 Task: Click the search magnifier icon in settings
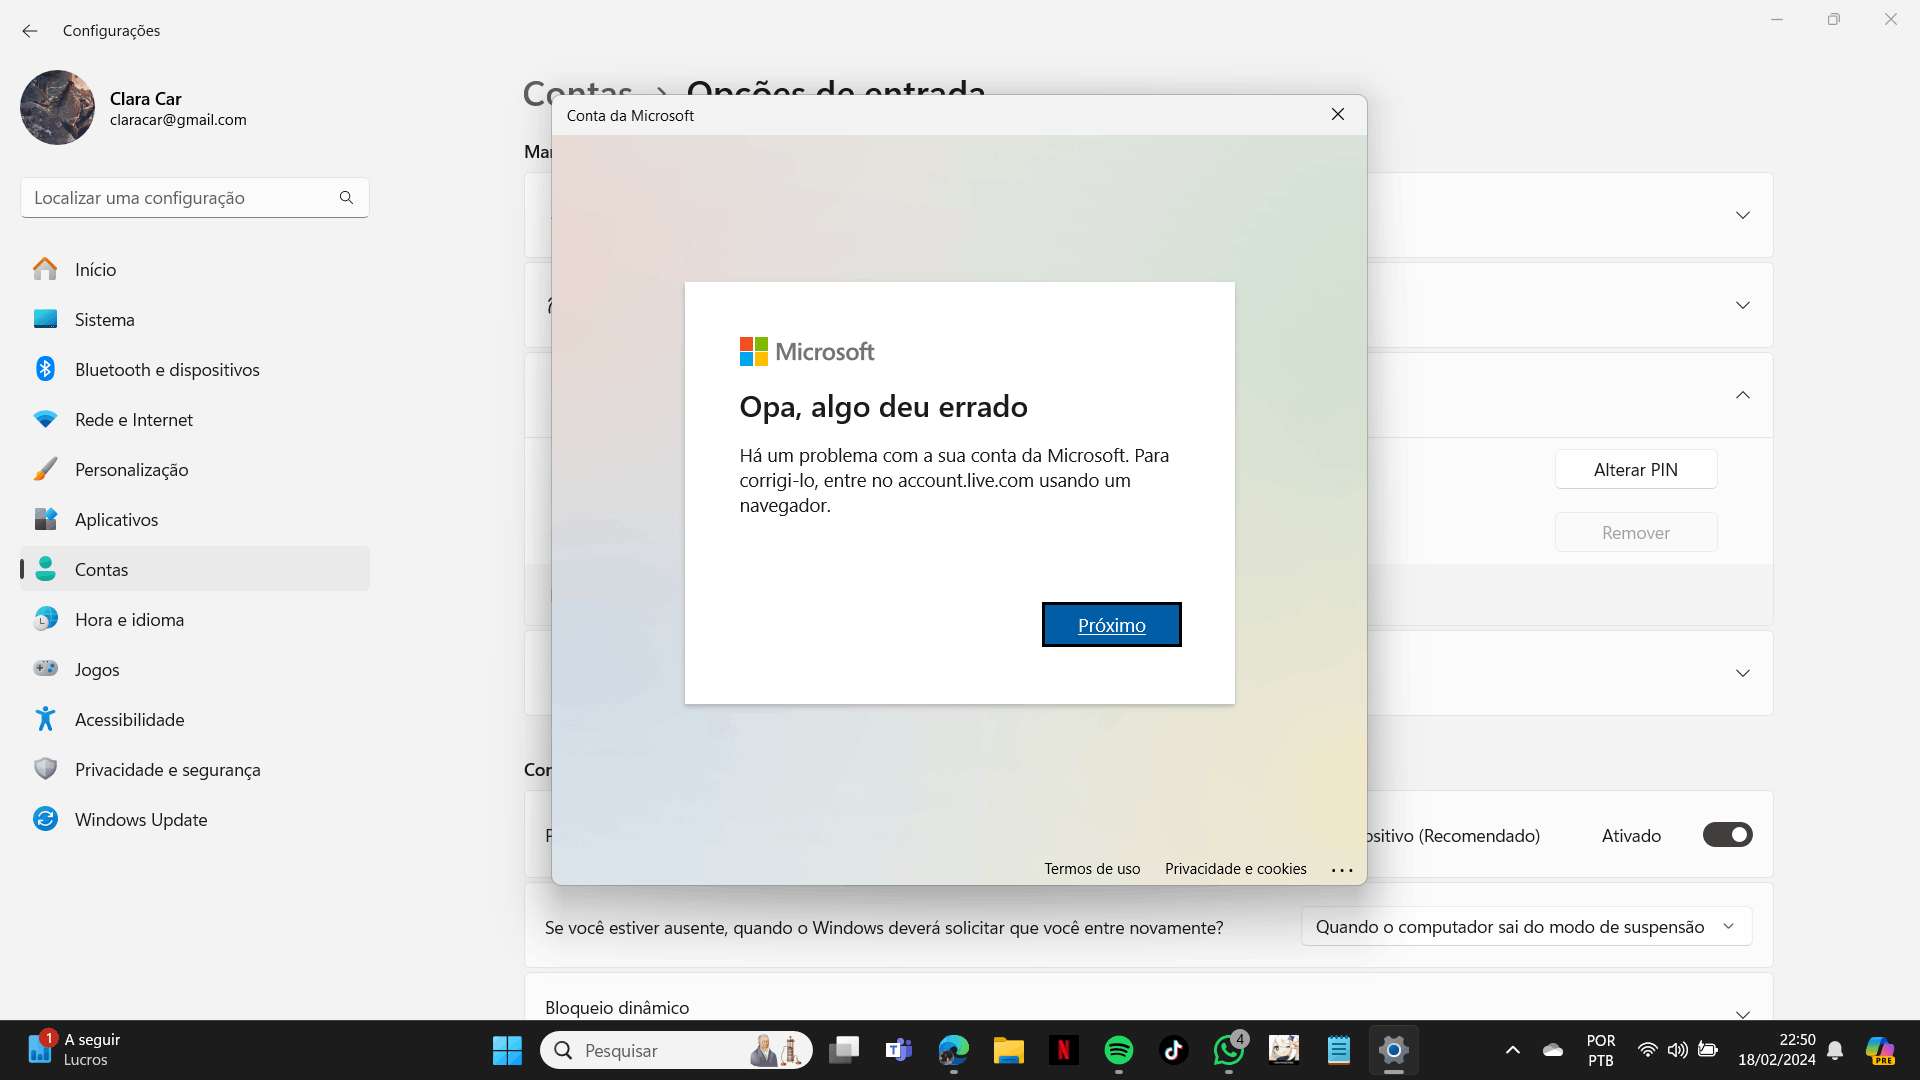click(x=346, y=198)
